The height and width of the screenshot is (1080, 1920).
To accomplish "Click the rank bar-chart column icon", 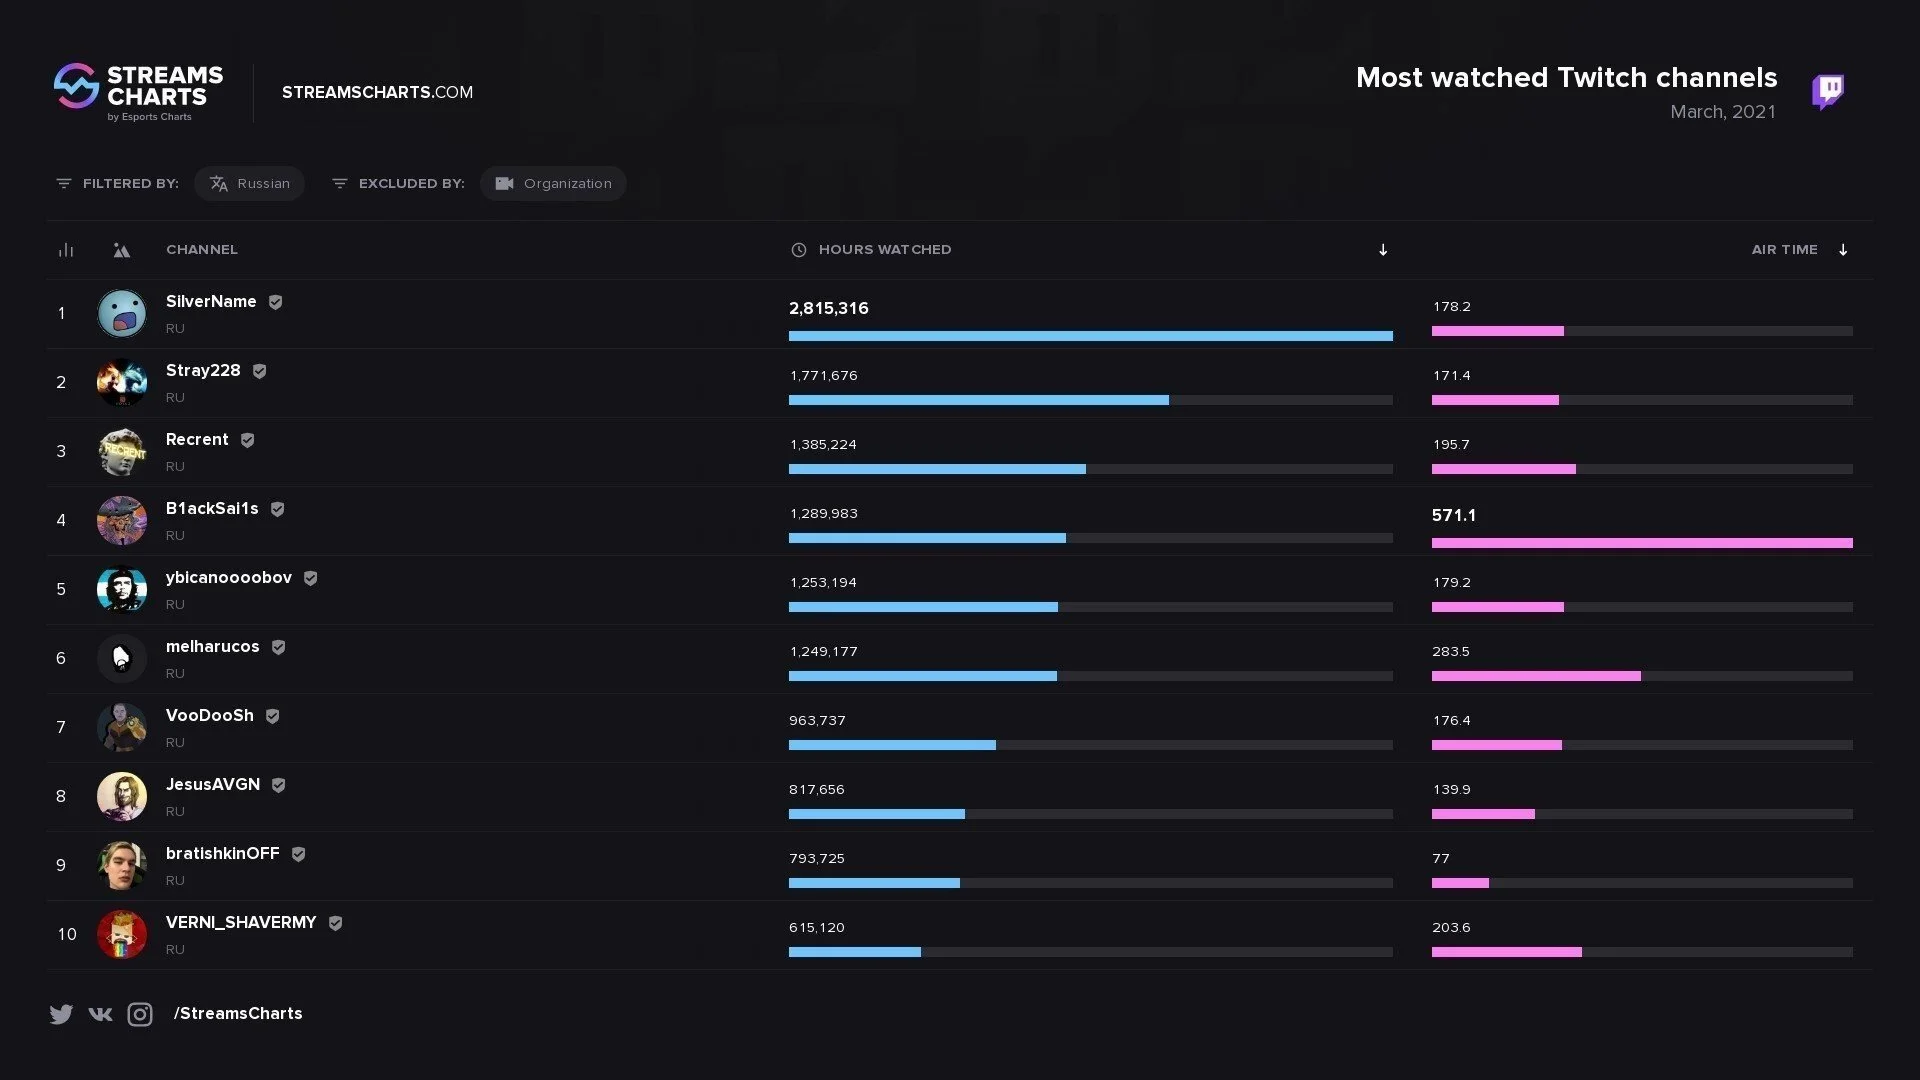I will click(x=66, y=250).
